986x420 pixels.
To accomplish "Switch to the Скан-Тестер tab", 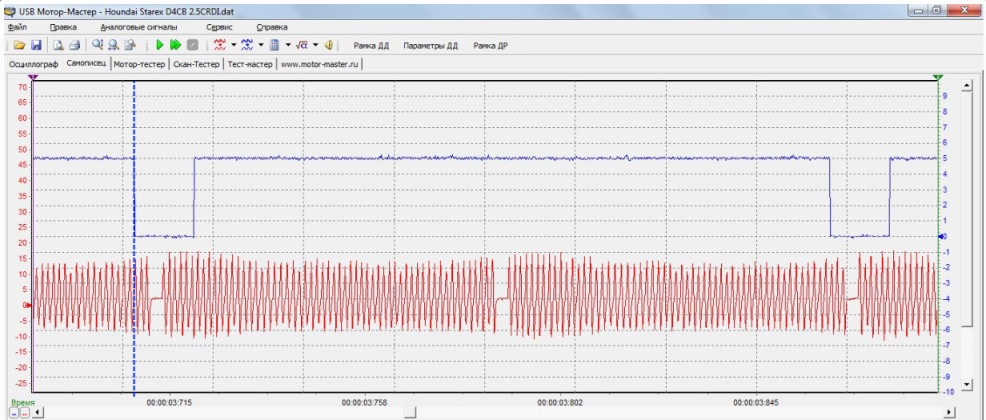I will point(196,64).
